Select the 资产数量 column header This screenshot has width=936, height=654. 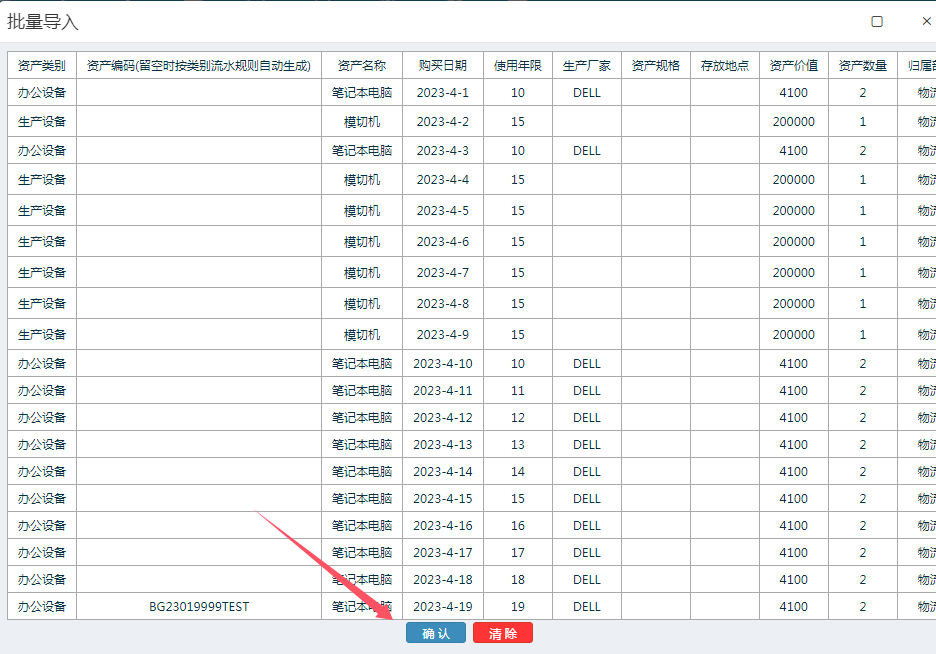[863, 66]
